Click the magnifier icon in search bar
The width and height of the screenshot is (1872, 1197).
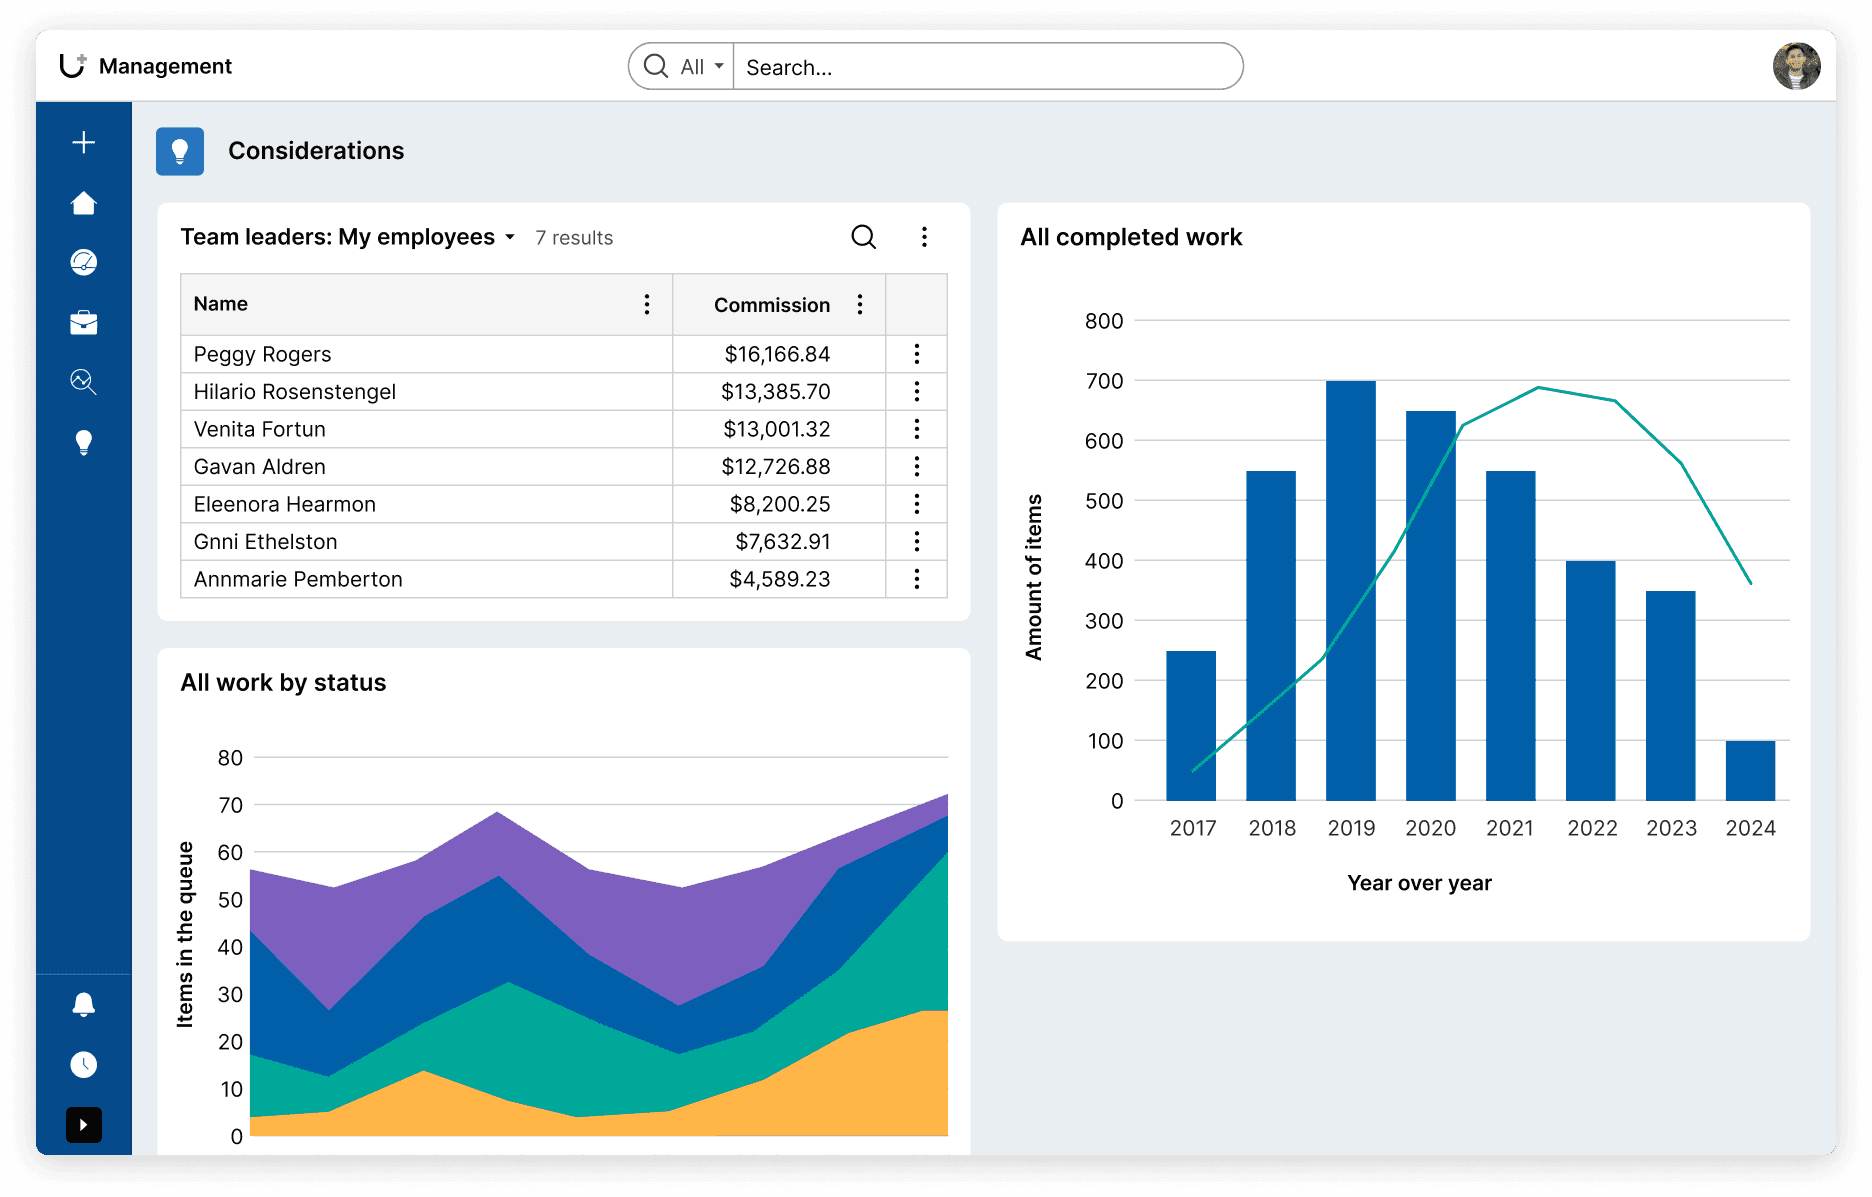pyautogui.click(x=656, y=66)
